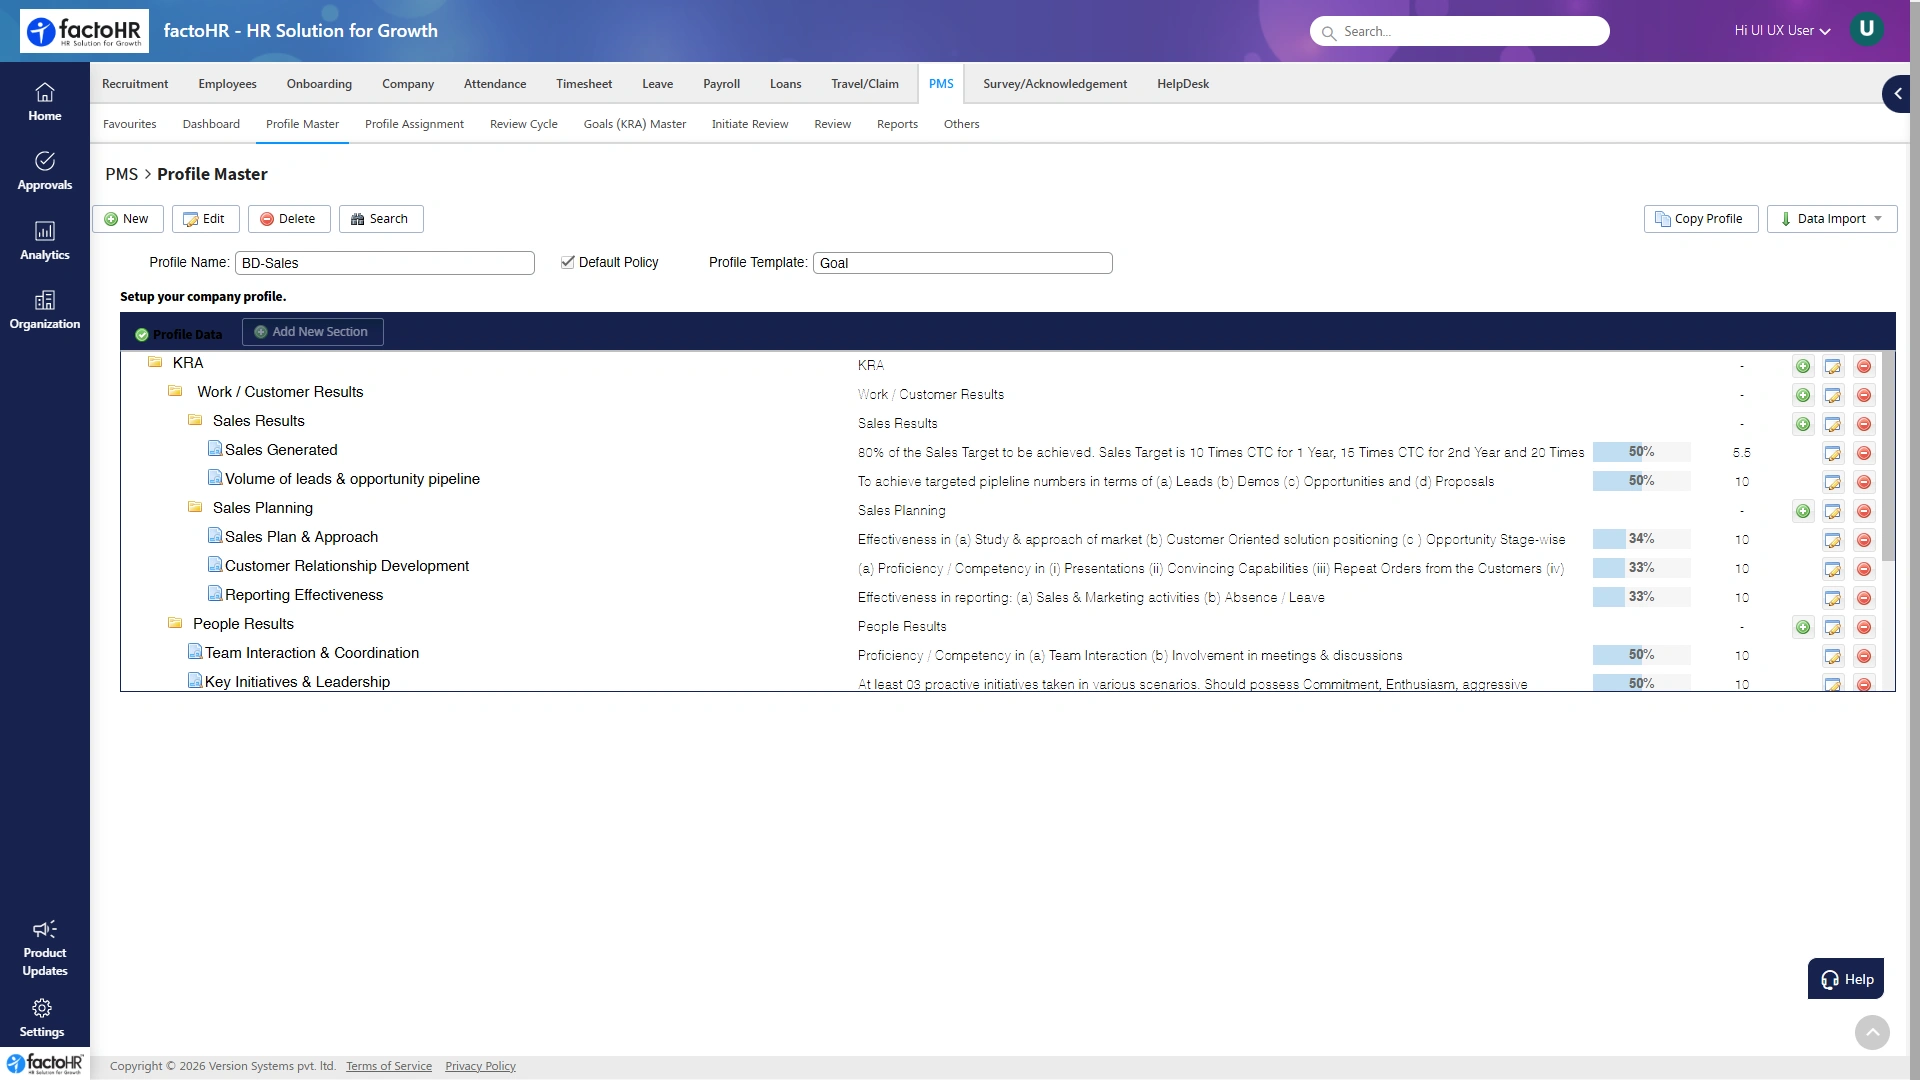
Task: Collapse Work / Customer Results folder
Action: [175, 391]
